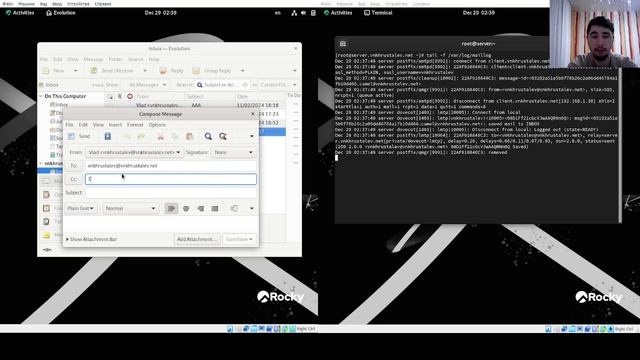Viewport: 640px width, 360px height.
Task: Click the search field showing Subject or Ad...
Action: [222, 85]
